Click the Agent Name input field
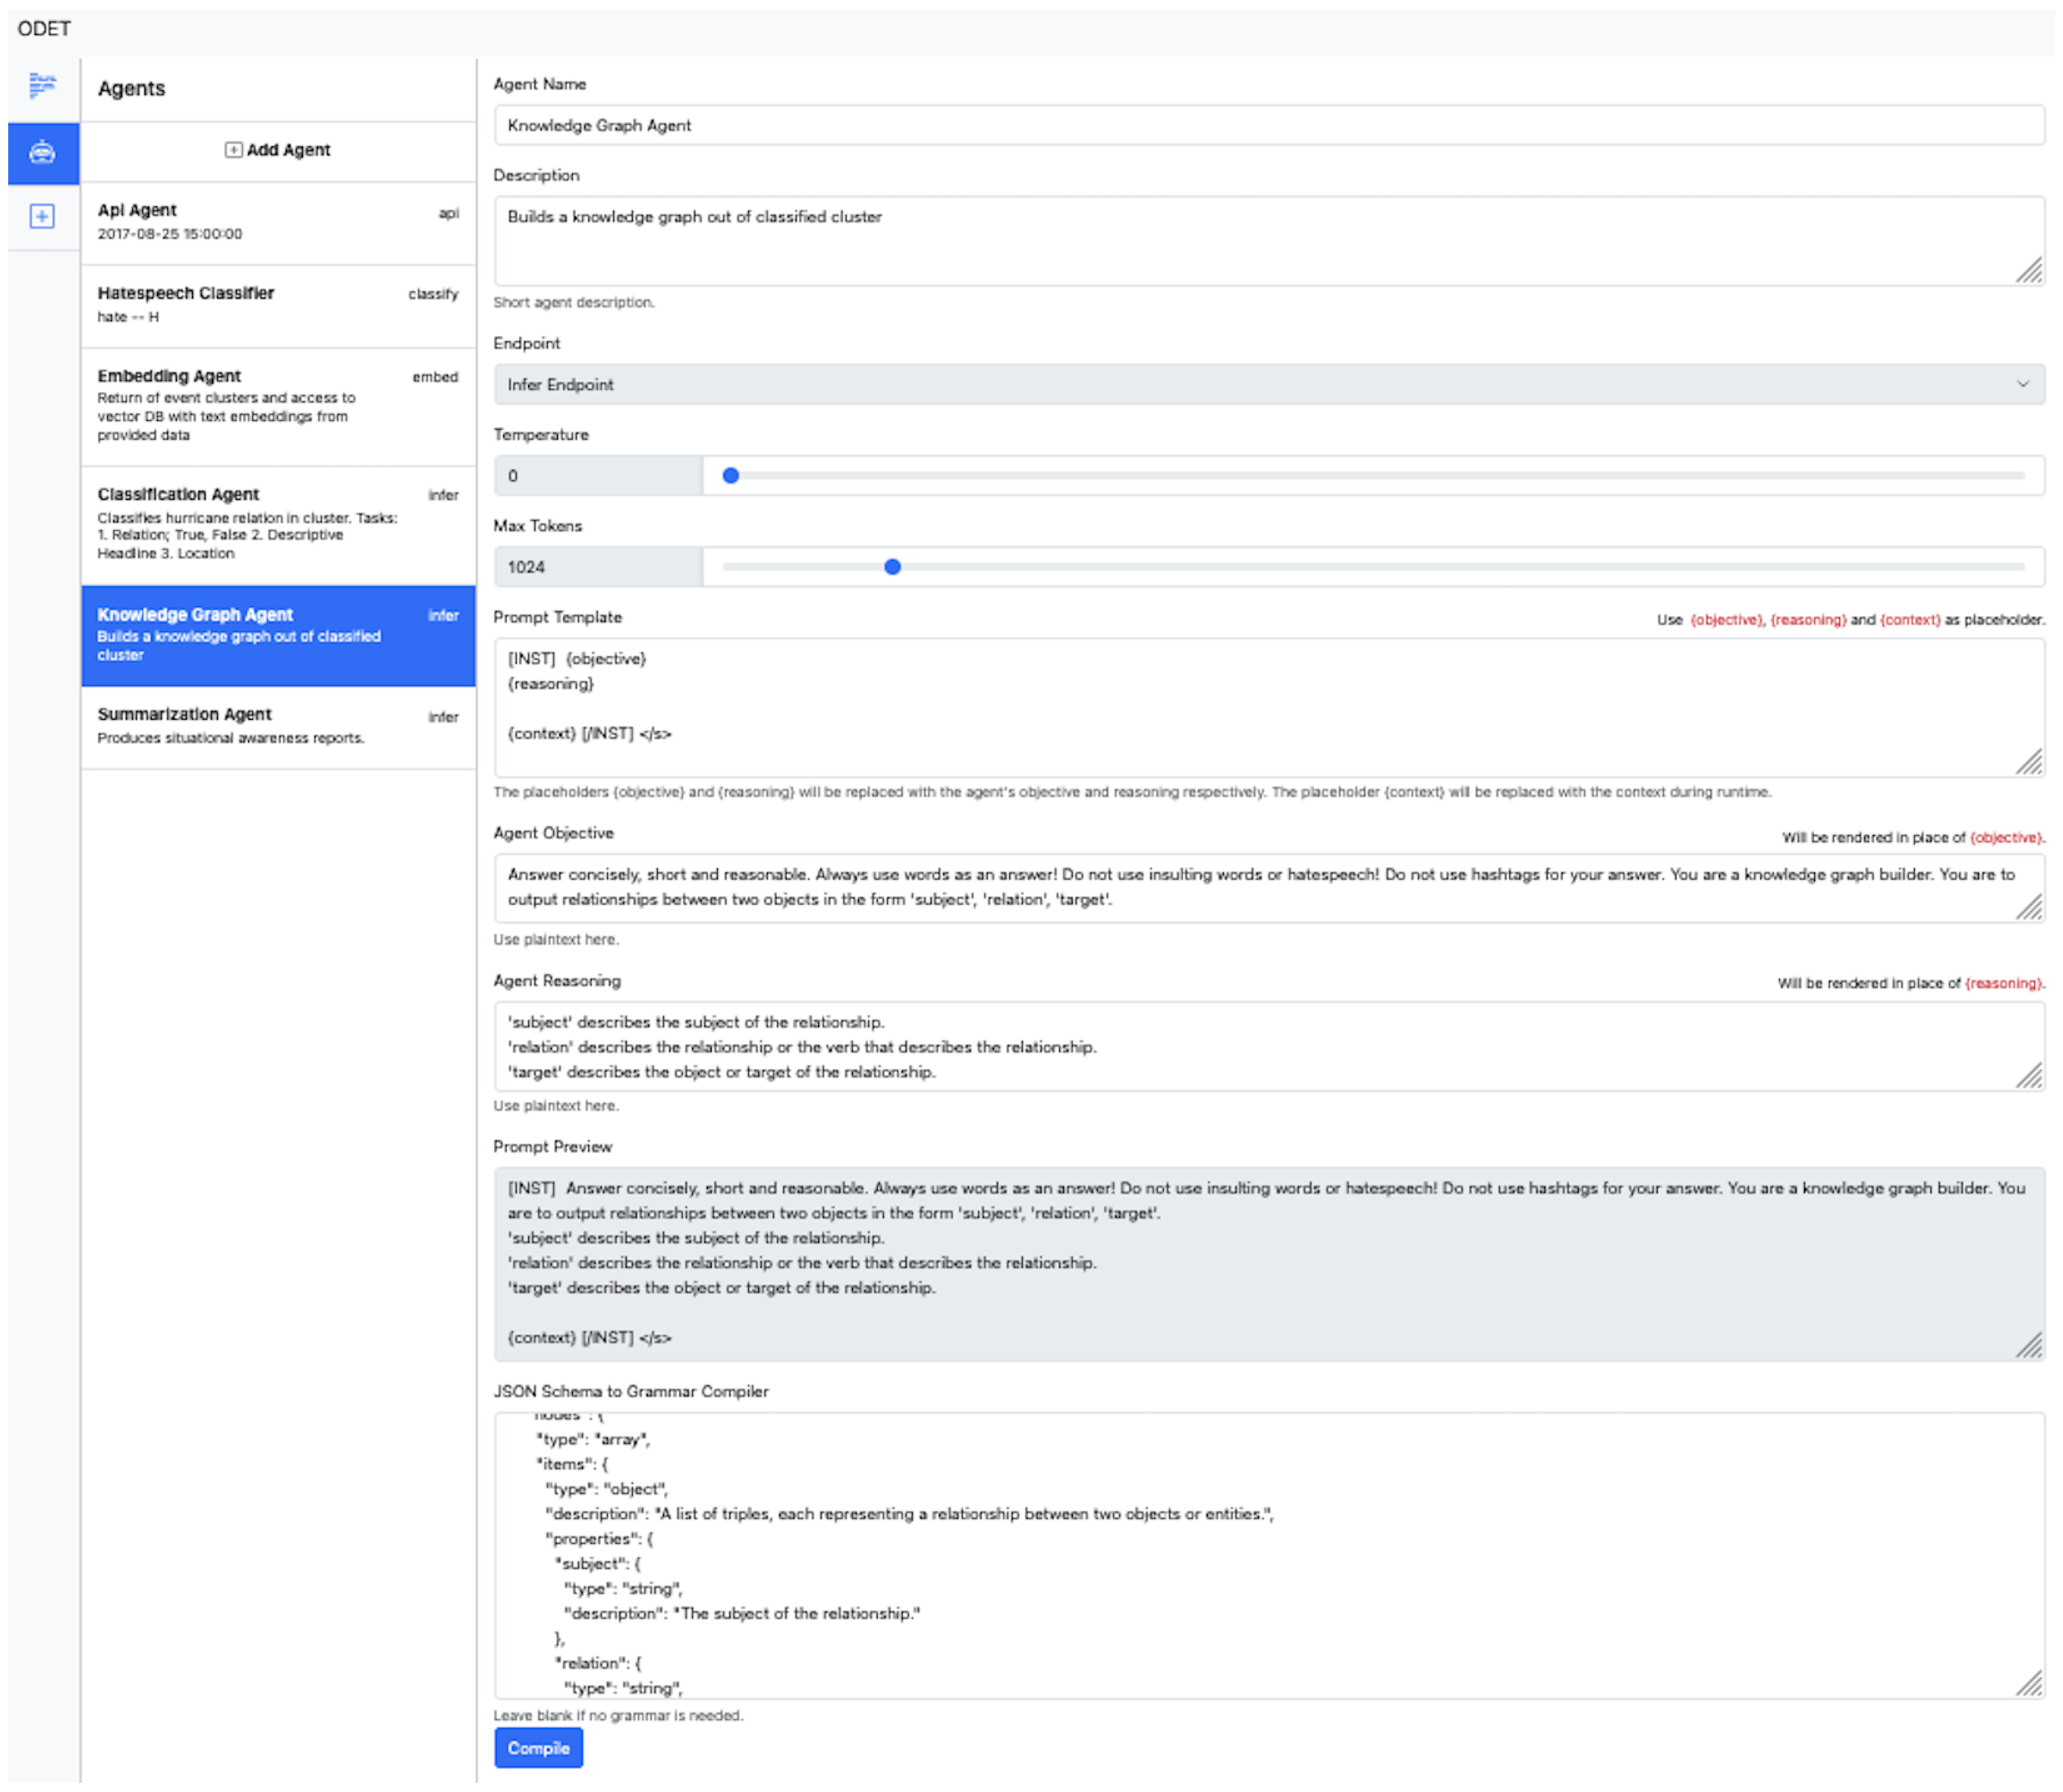 click(x=1267, y=126)
